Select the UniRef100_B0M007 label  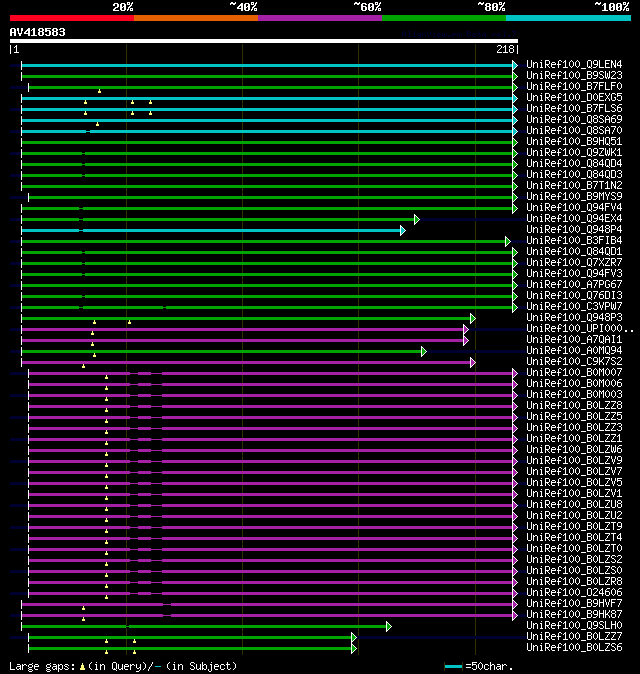[574, 373]
